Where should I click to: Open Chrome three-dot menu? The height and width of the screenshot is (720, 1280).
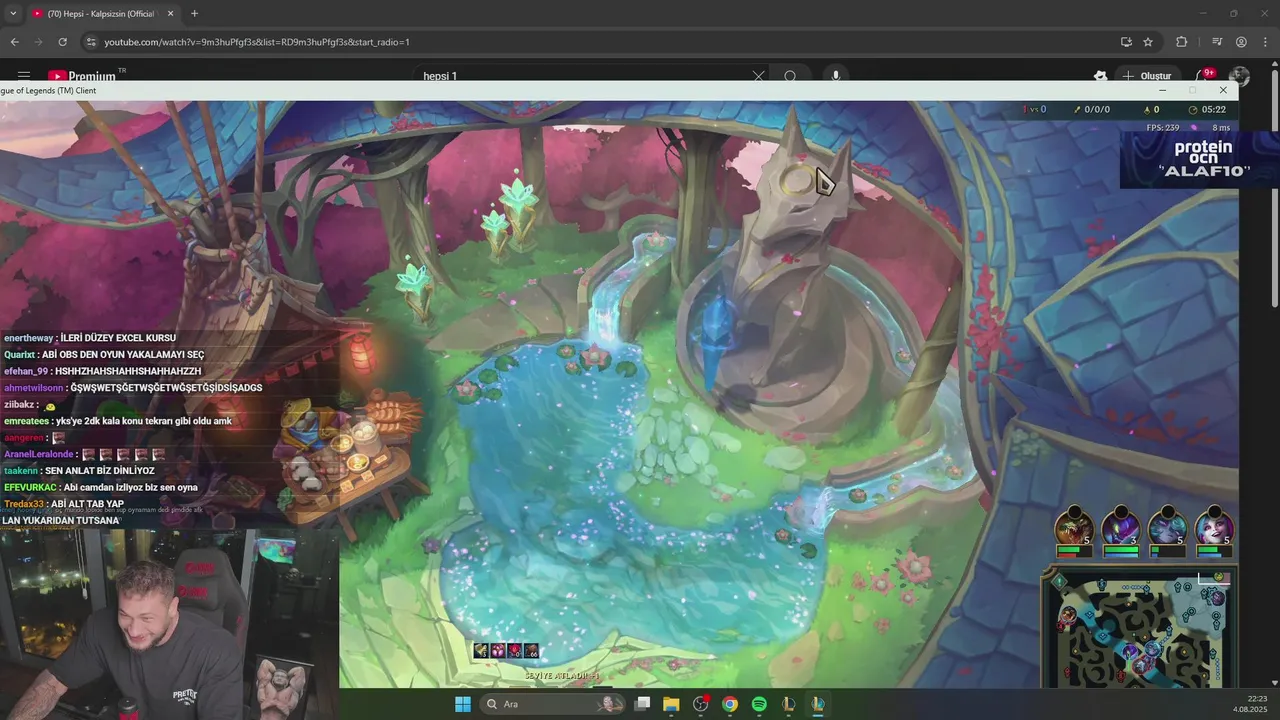[x=1264, y=42]
